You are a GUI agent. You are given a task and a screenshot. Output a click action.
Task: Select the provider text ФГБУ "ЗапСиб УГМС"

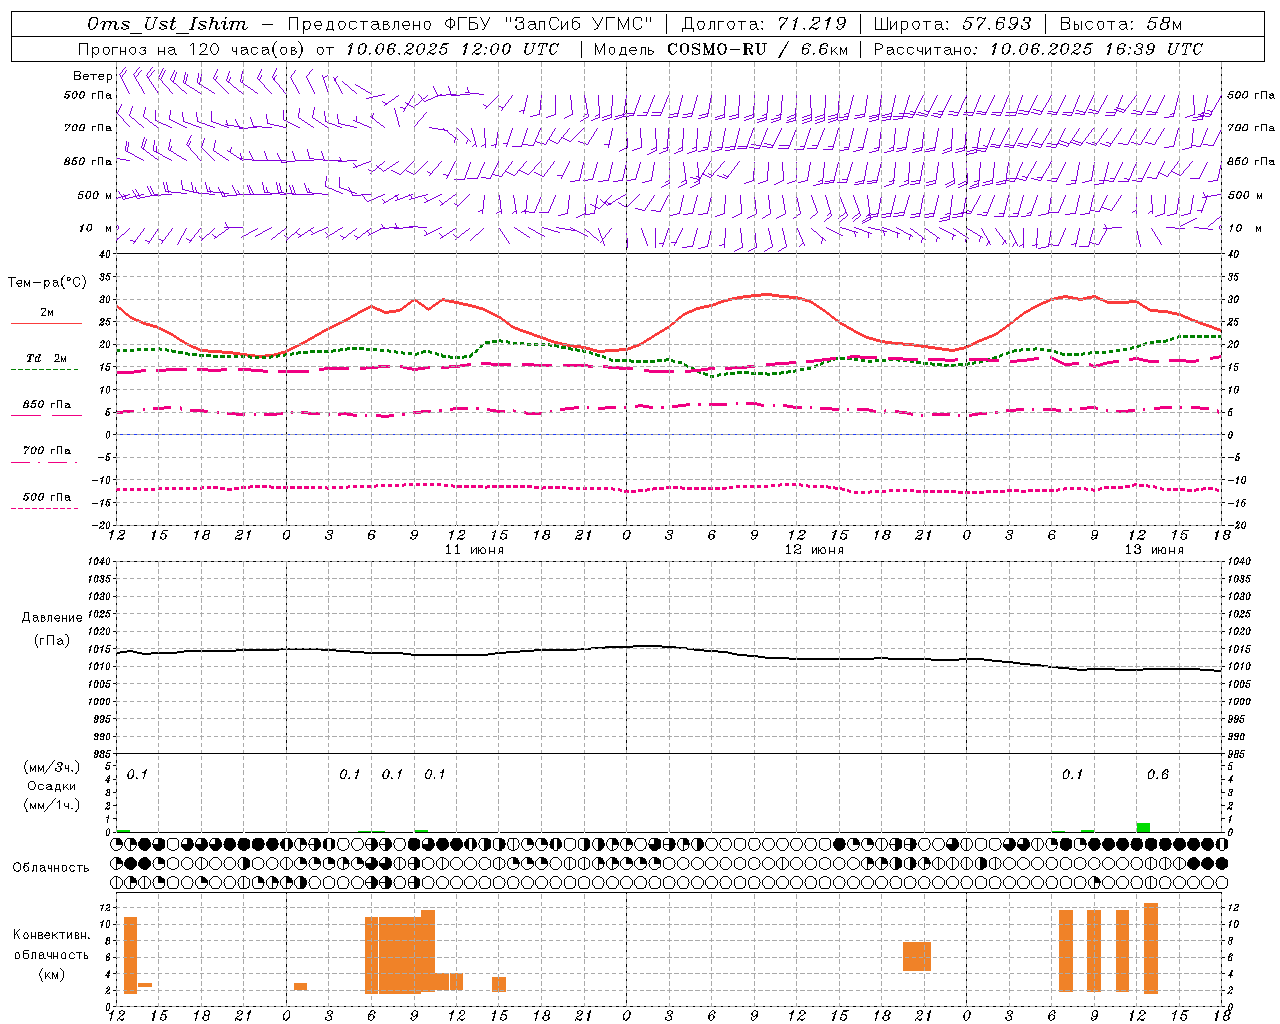click(548, 24)
